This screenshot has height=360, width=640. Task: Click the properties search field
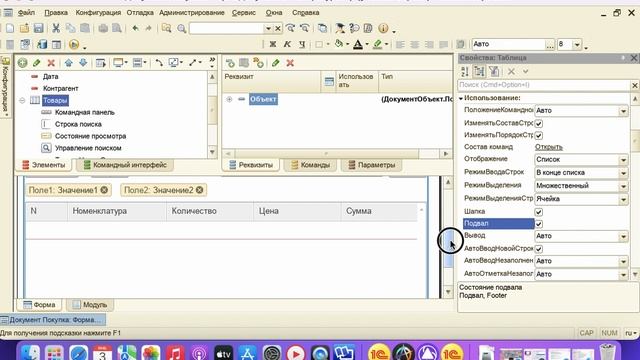click(x=544, y=85)
